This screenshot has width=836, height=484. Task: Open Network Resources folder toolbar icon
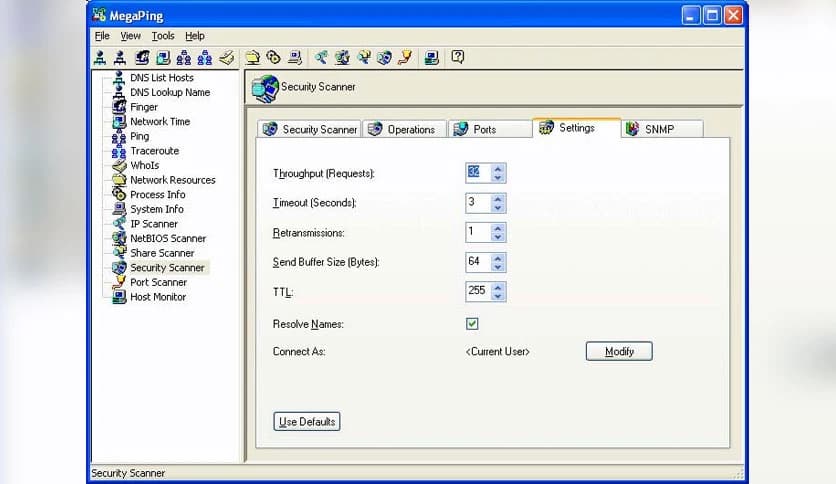pyautogui.click(x=253, y=57)
